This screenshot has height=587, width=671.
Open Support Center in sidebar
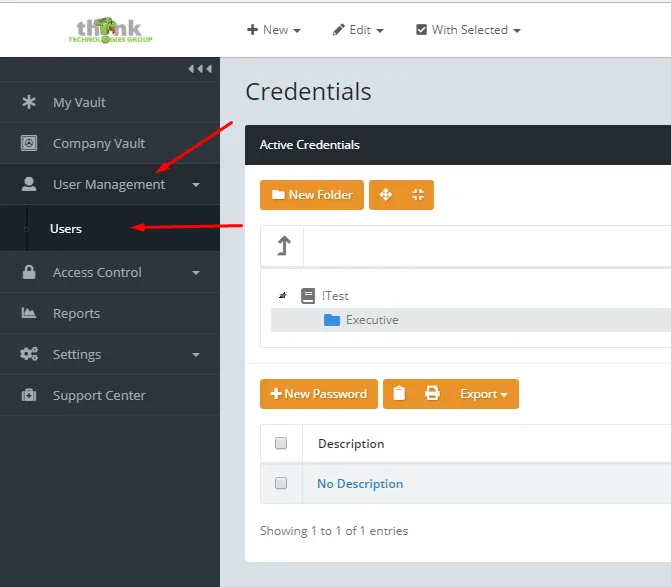[110, 395]
